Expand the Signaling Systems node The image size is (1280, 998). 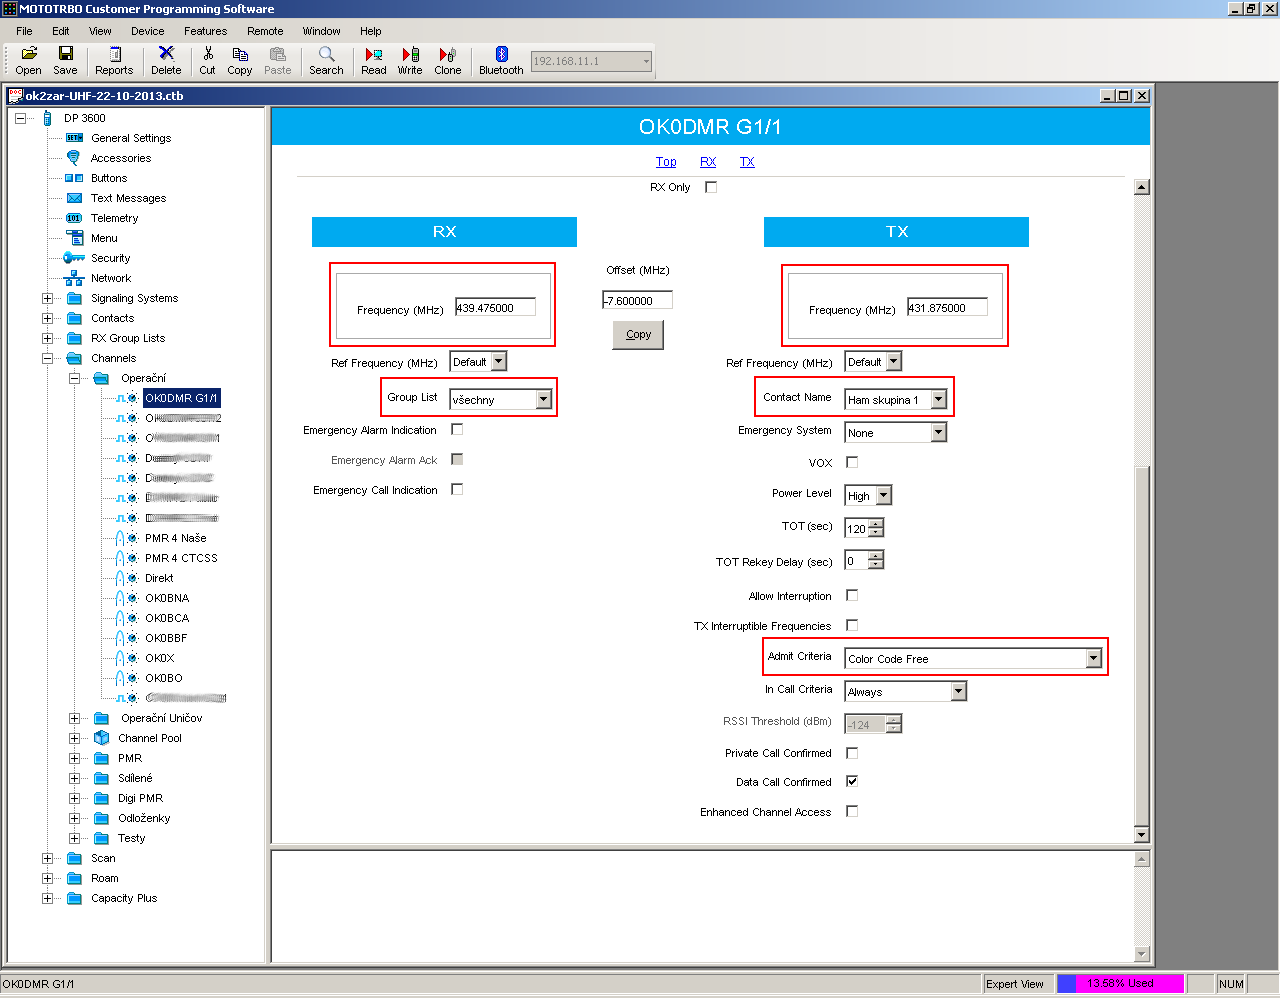pyautogui.click(x=47, y=298)
